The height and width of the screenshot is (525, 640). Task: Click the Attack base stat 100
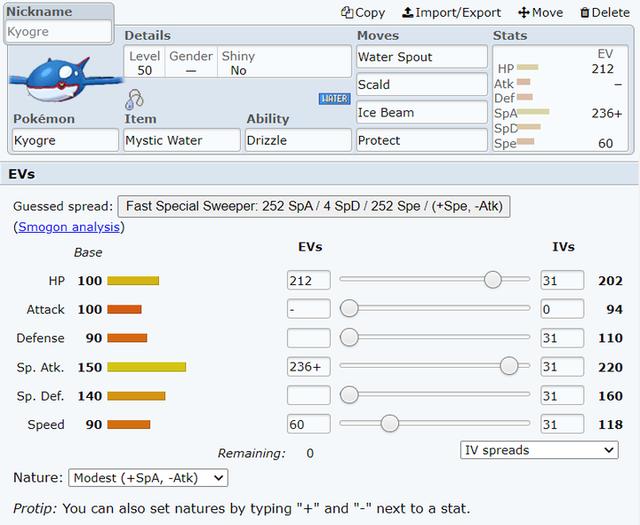tap(90, 309)
